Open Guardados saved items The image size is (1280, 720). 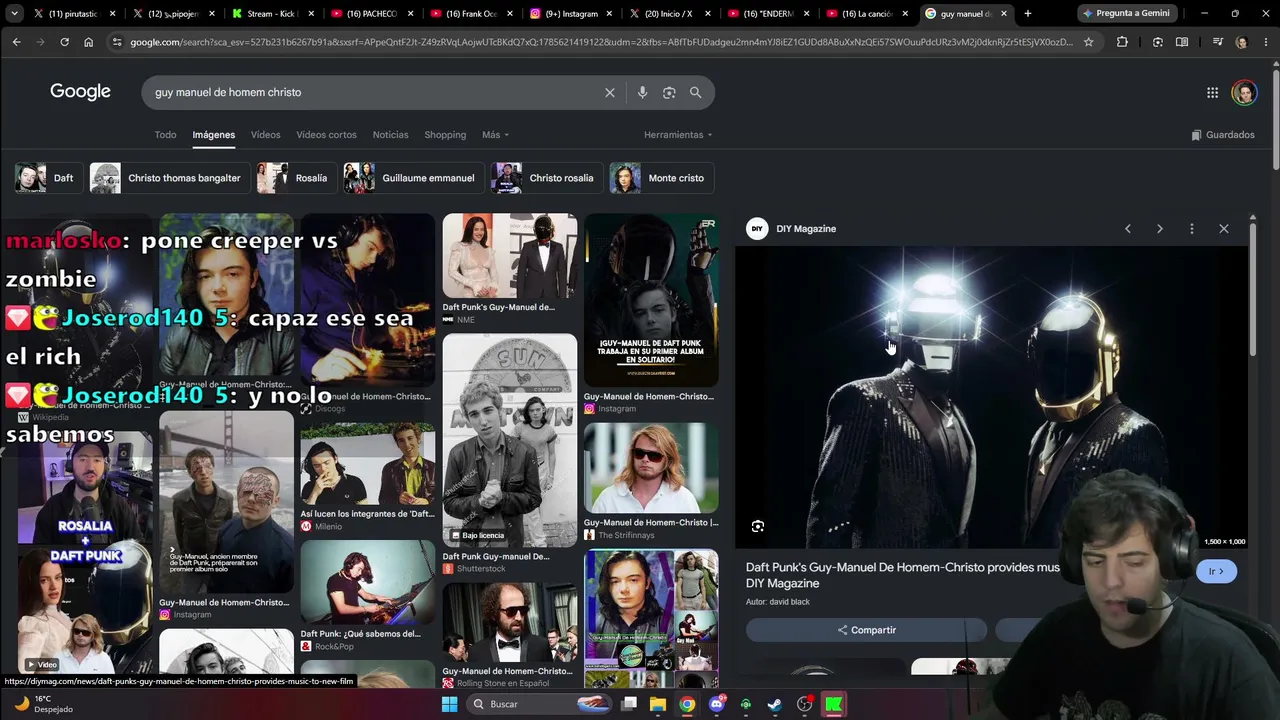(x=1222, y=135)
